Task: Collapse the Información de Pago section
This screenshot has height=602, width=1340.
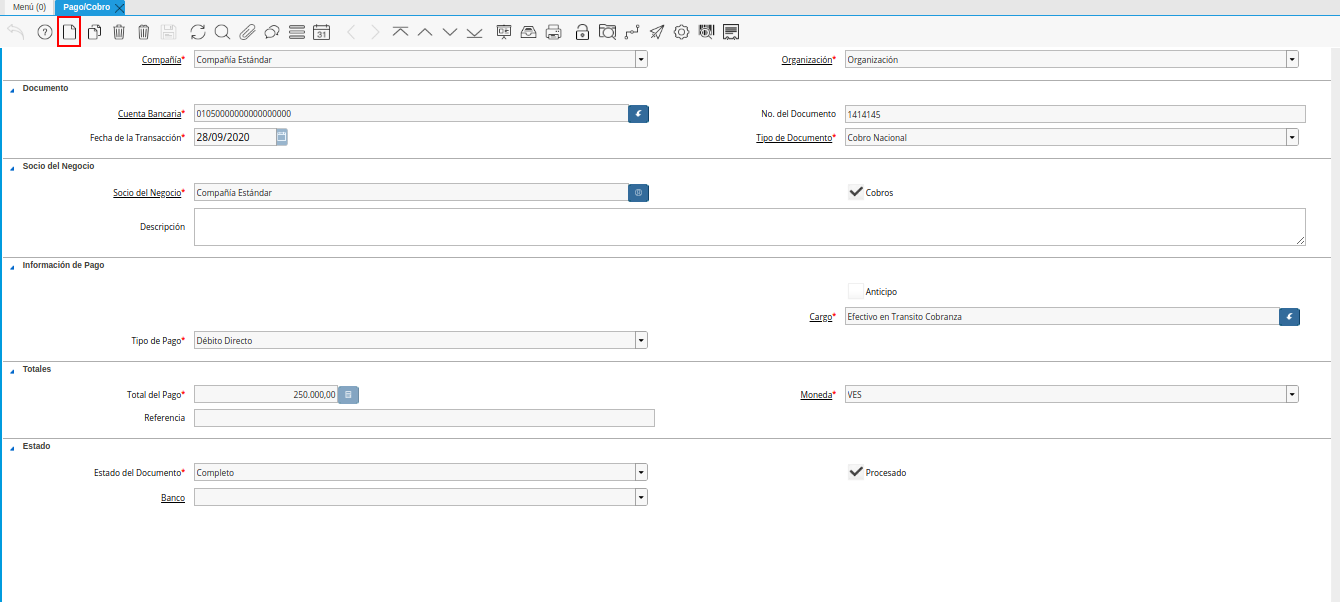Action: click(x=13, y=266)
